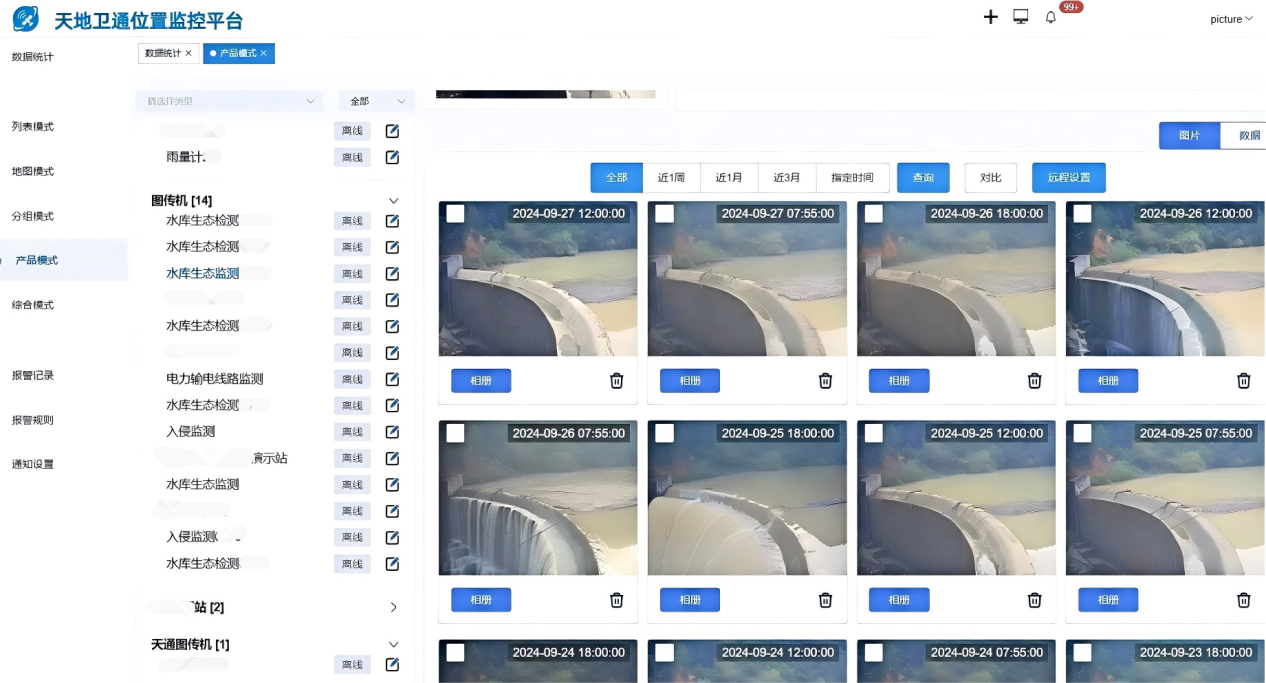The image size is (1266, 683).
Task: Collapse the 图传机 [14] group
Action: (393, 201)
